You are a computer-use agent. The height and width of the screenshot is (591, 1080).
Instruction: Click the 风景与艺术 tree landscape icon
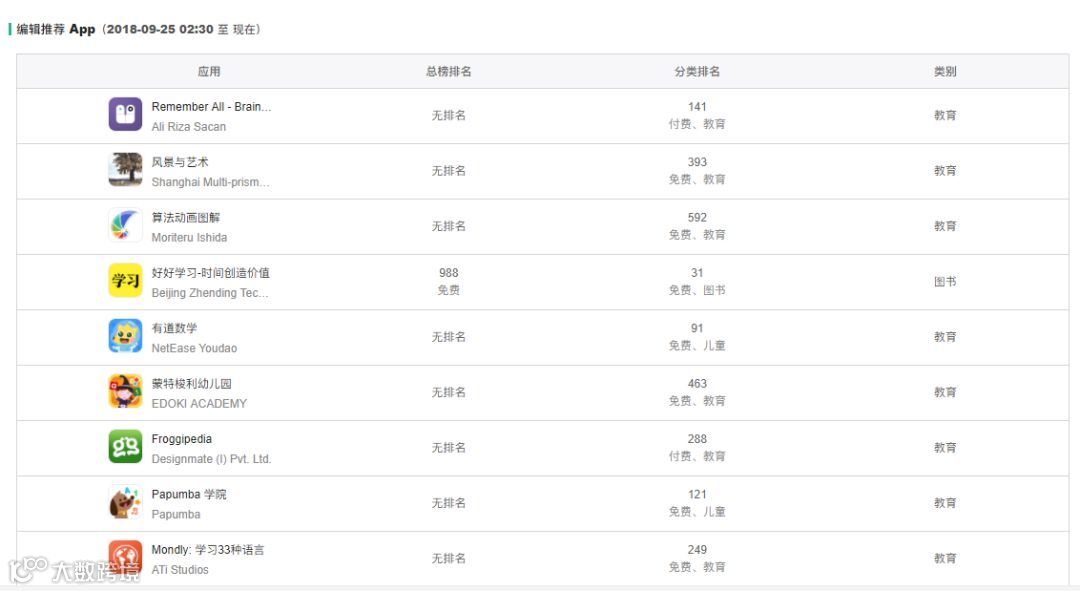(x=125, y=170)
